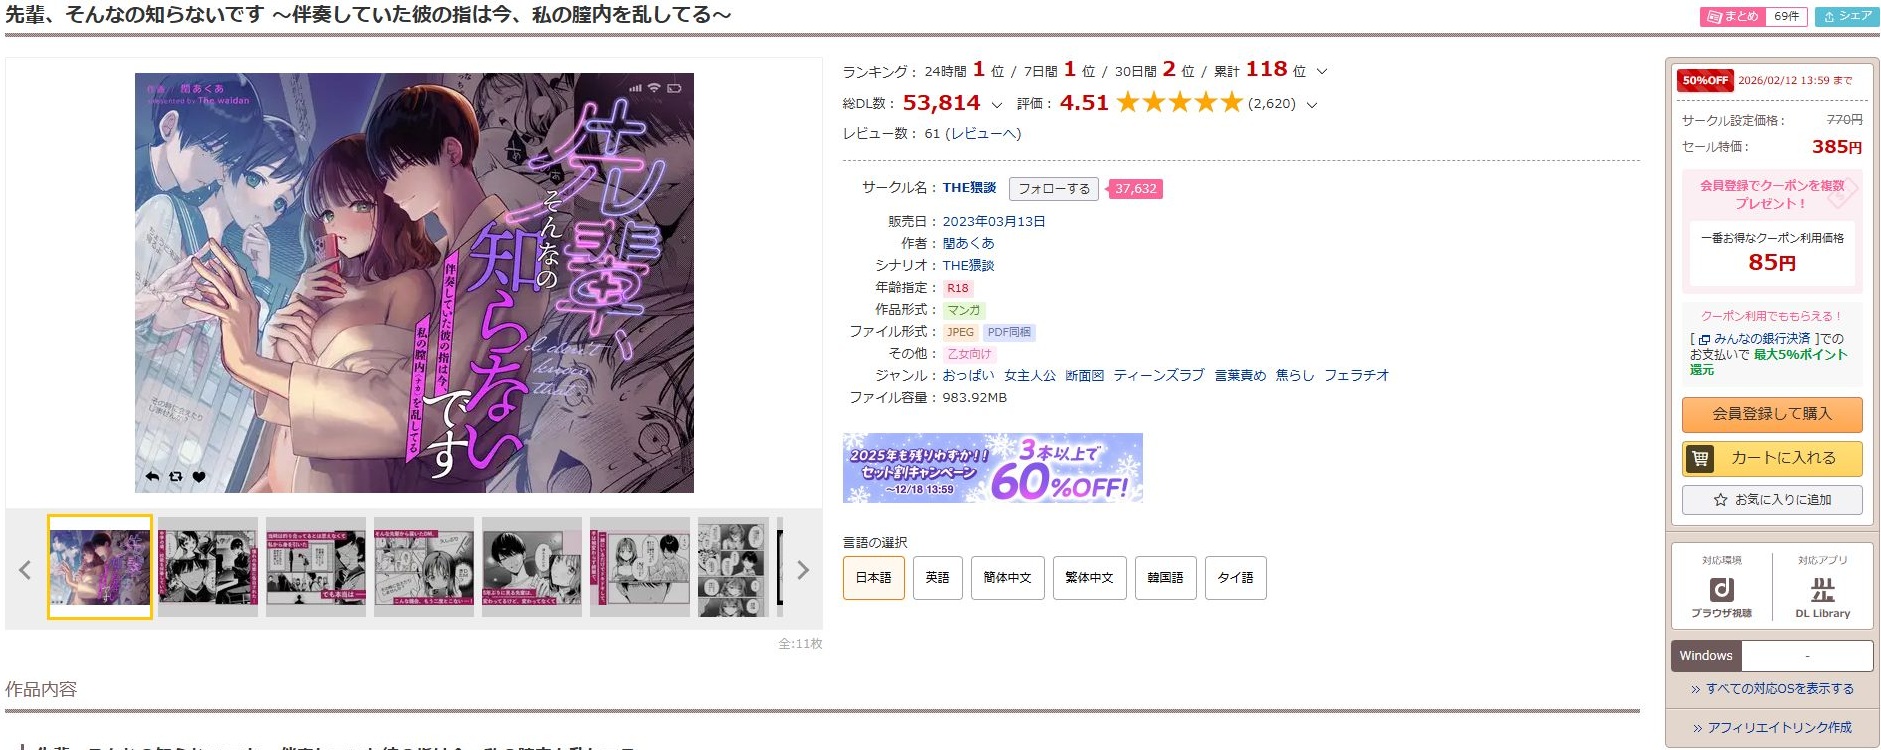Expand the total download count chevron
Screen dimensions: 1881x750
point(996,104)
